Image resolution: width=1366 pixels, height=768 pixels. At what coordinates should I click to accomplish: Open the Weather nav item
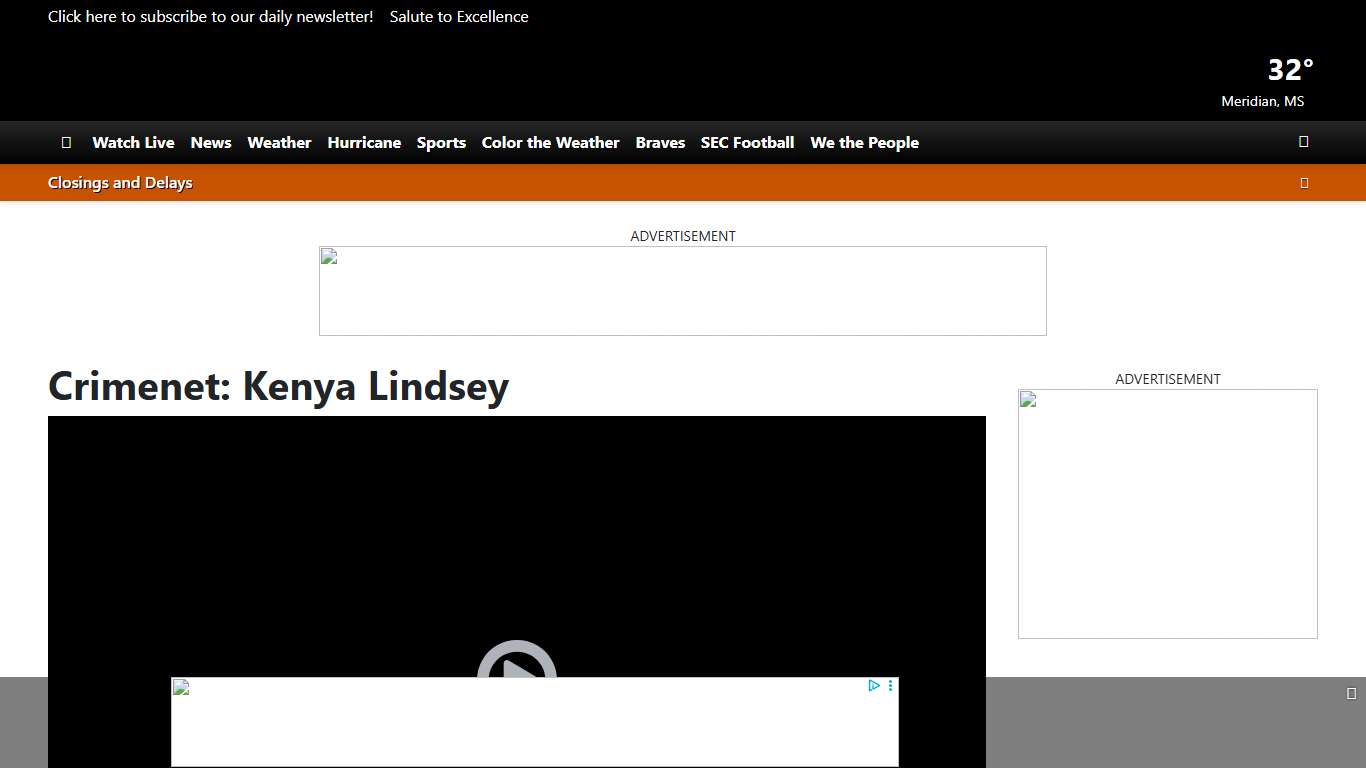pyautogui.click(x=279, y=143)
